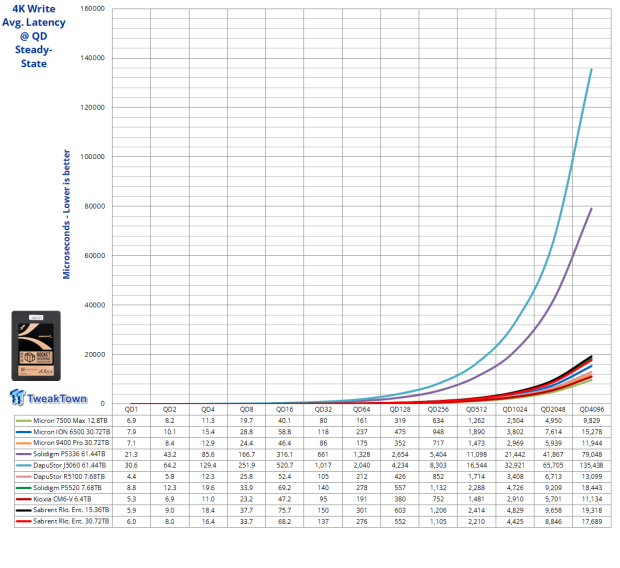The width and height of the screenshot is (620, 568).
Task: Click the 60000 y-axis label
Action: pos(95,256)
